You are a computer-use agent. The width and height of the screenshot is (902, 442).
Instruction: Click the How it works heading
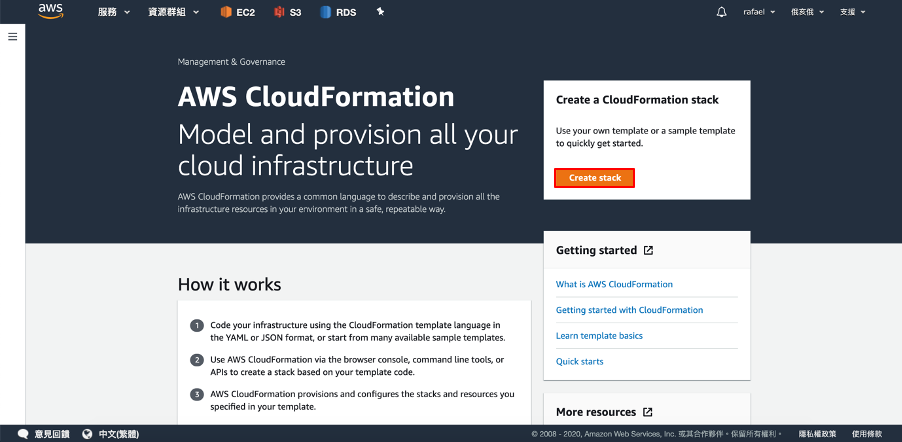pos(230,284)
